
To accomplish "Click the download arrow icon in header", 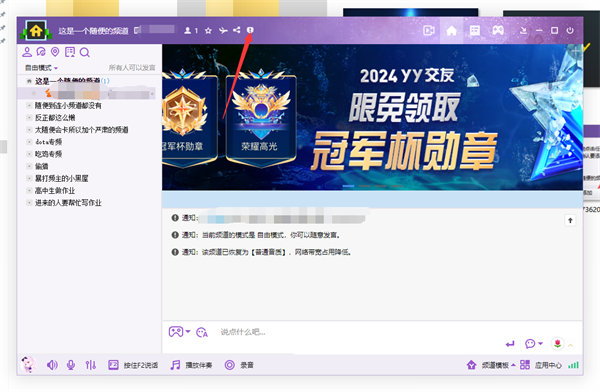I will click(523, 30).
